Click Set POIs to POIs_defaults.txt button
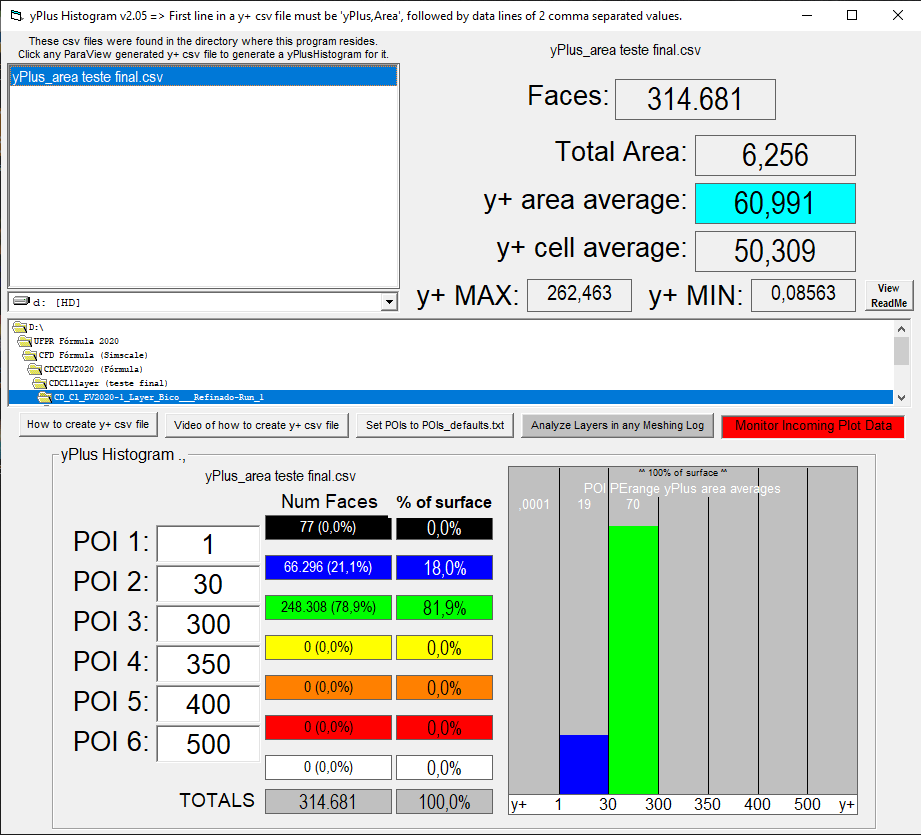Viewport: 921px width, 835px height. (x=435, y=425)
